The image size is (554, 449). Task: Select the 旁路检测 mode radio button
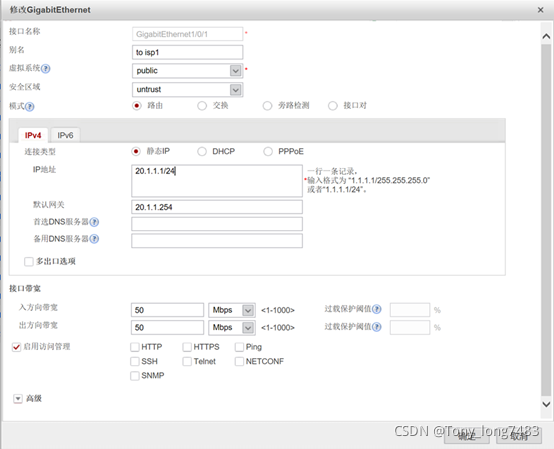pos(267,106)
